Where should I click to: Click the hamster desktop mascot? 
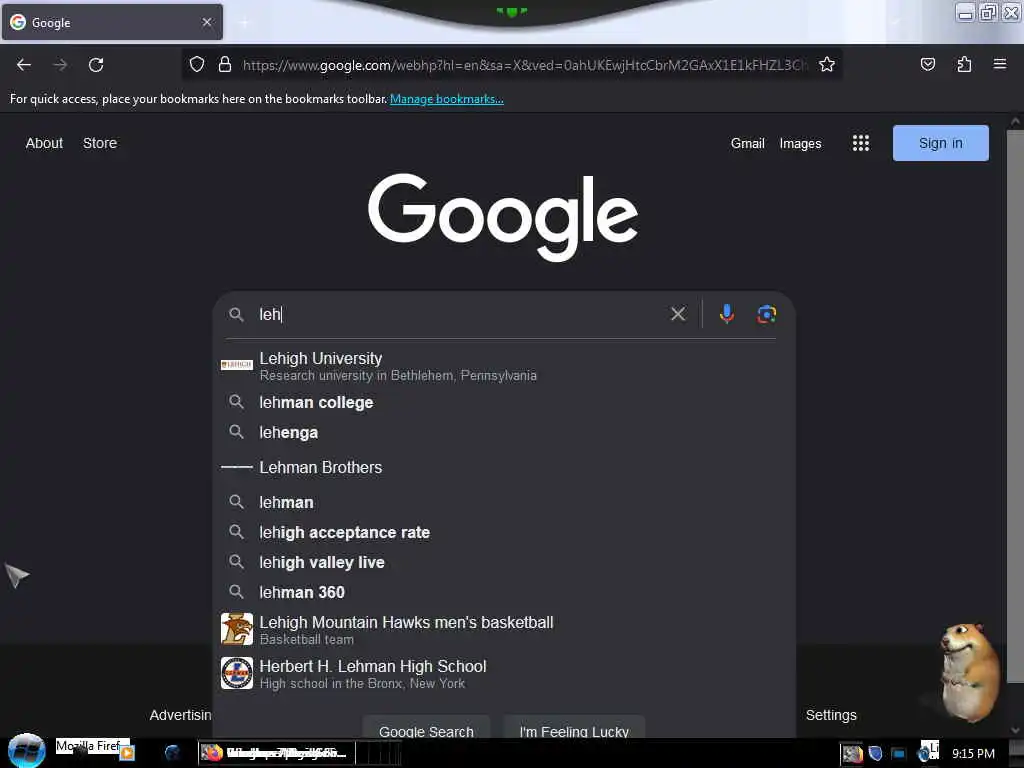(968, 671)
